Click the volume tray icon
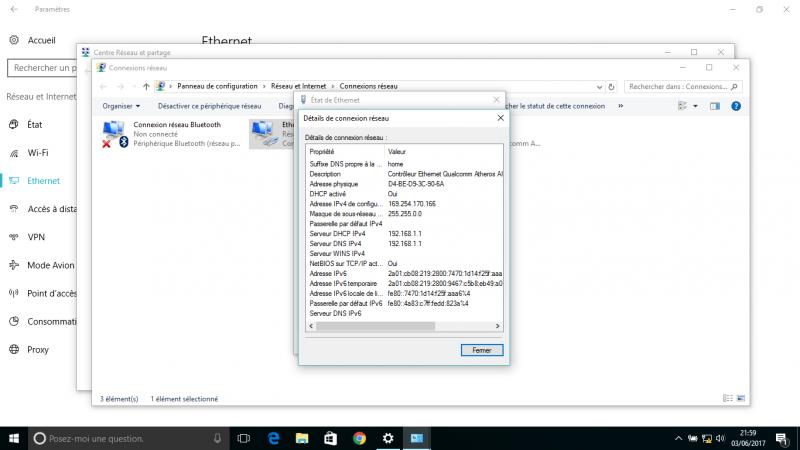The image size is (800, 450). point(720,438)
